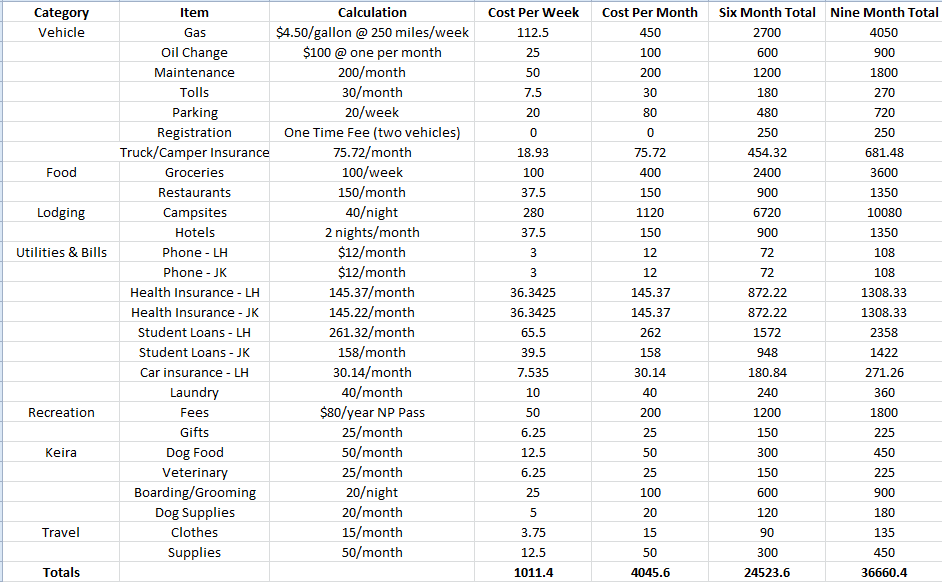
Task: Click the Nine Month Total column header
Action: (x=884, y=13)
